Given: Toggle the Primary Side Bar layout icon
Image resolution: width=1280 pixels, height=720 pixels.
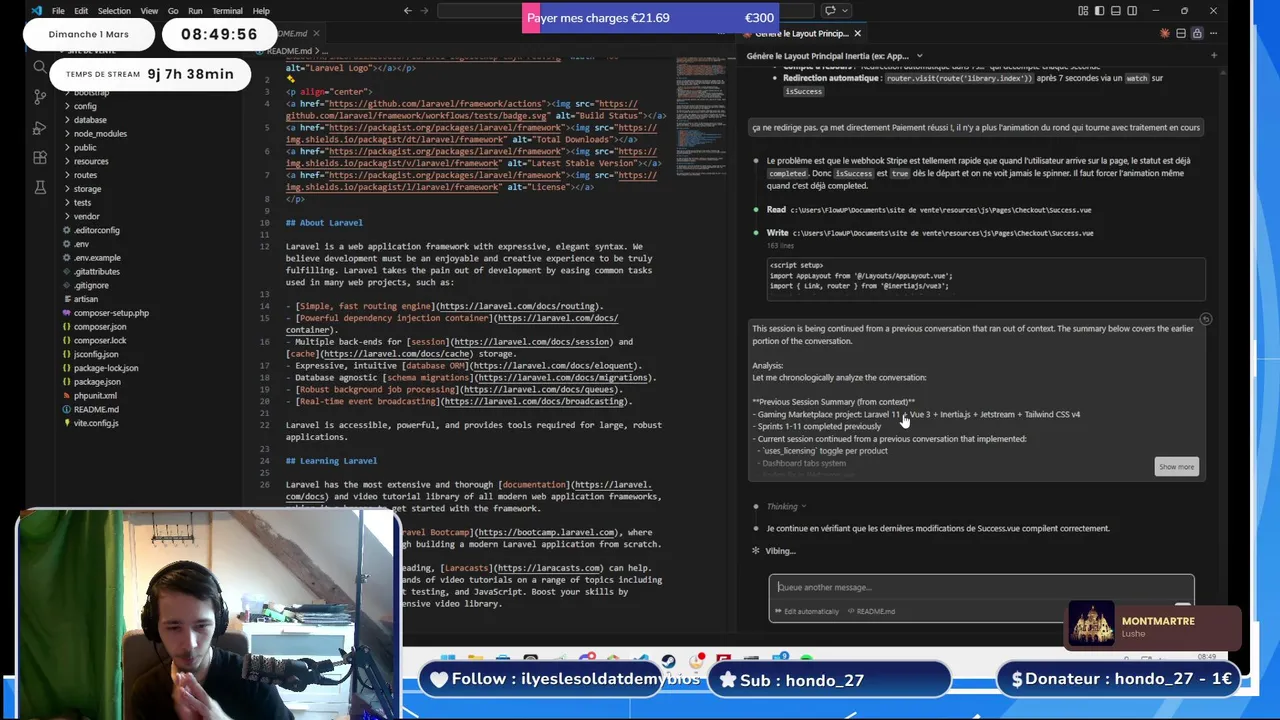Looking at the screenshot, I should click(x=1099, y=11).
